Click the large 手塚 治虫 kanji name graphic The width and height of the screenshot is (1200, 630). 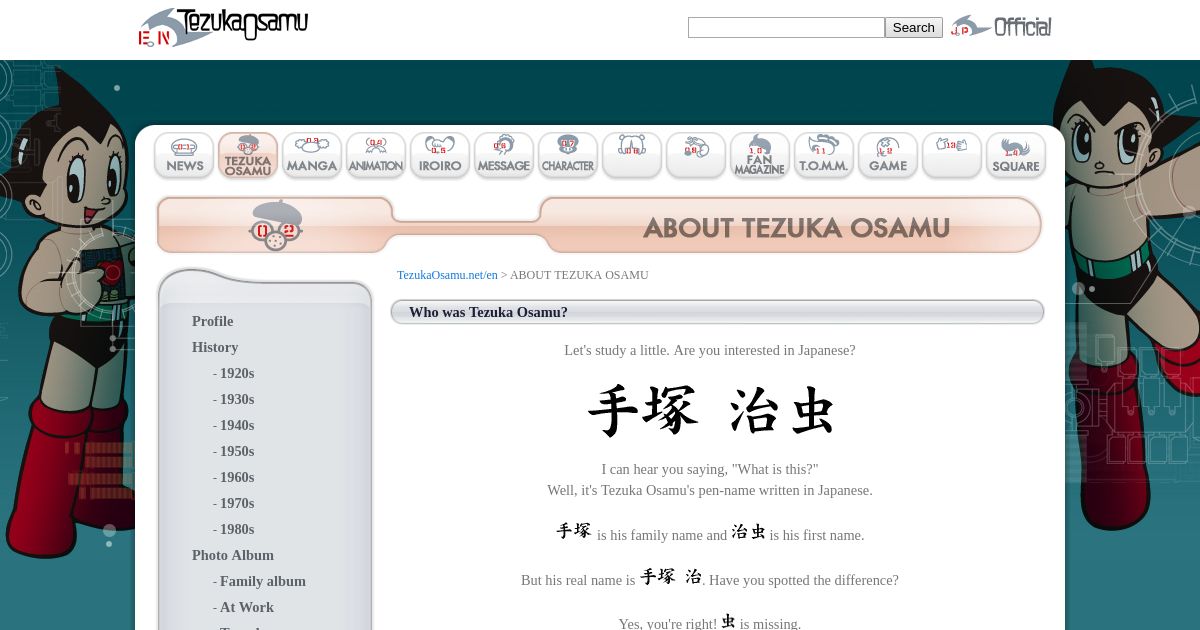711,410
